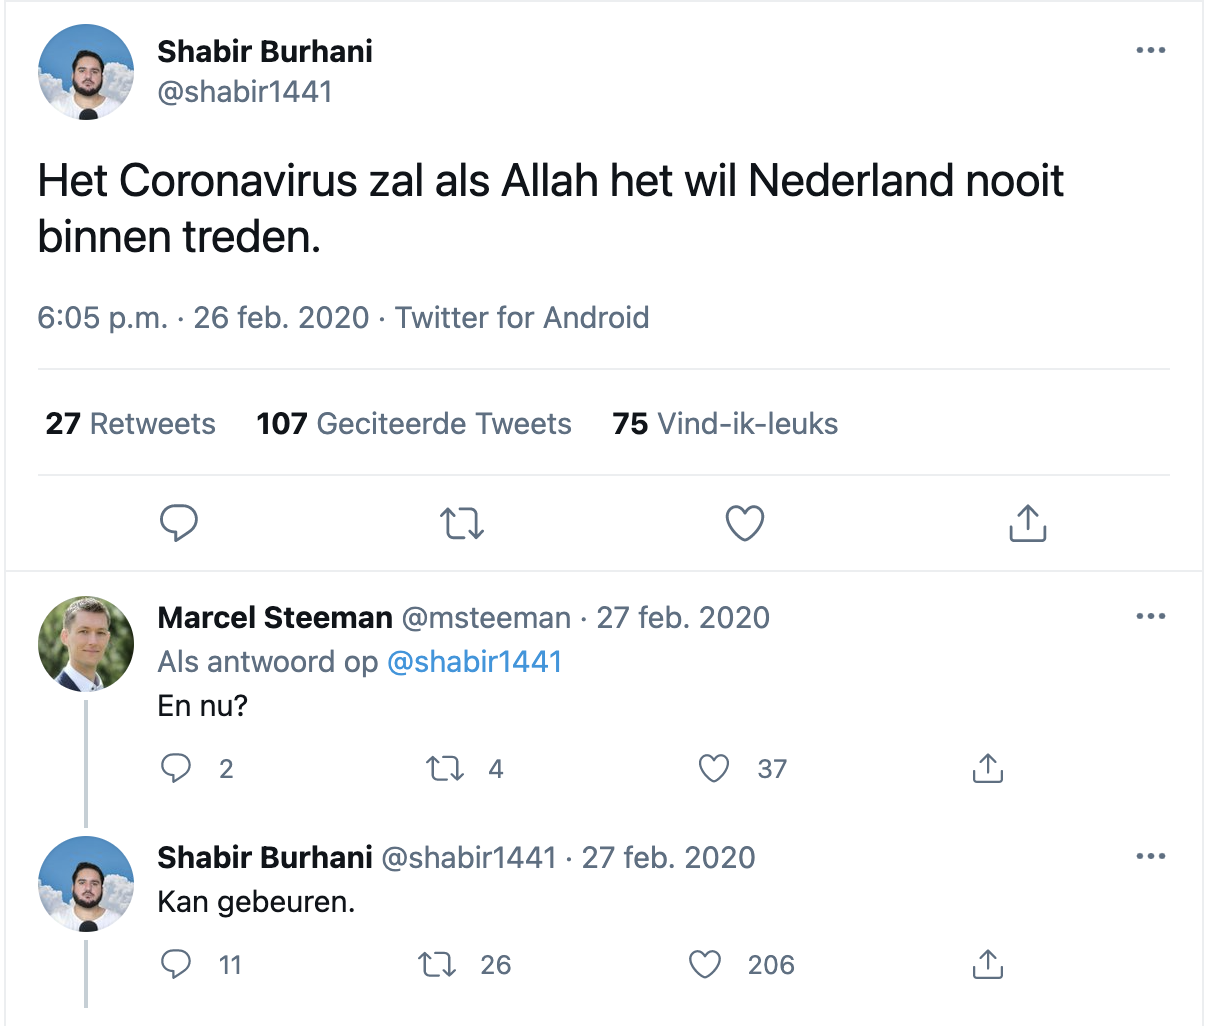This screenshot has width=1206, height=1026.
Task: Reply to the main coronavirus tweet
Action: point(179,523)
